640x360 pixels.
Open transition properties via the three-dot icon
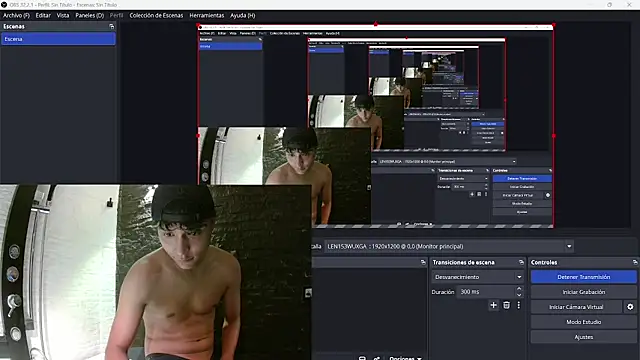click(519, 305)
